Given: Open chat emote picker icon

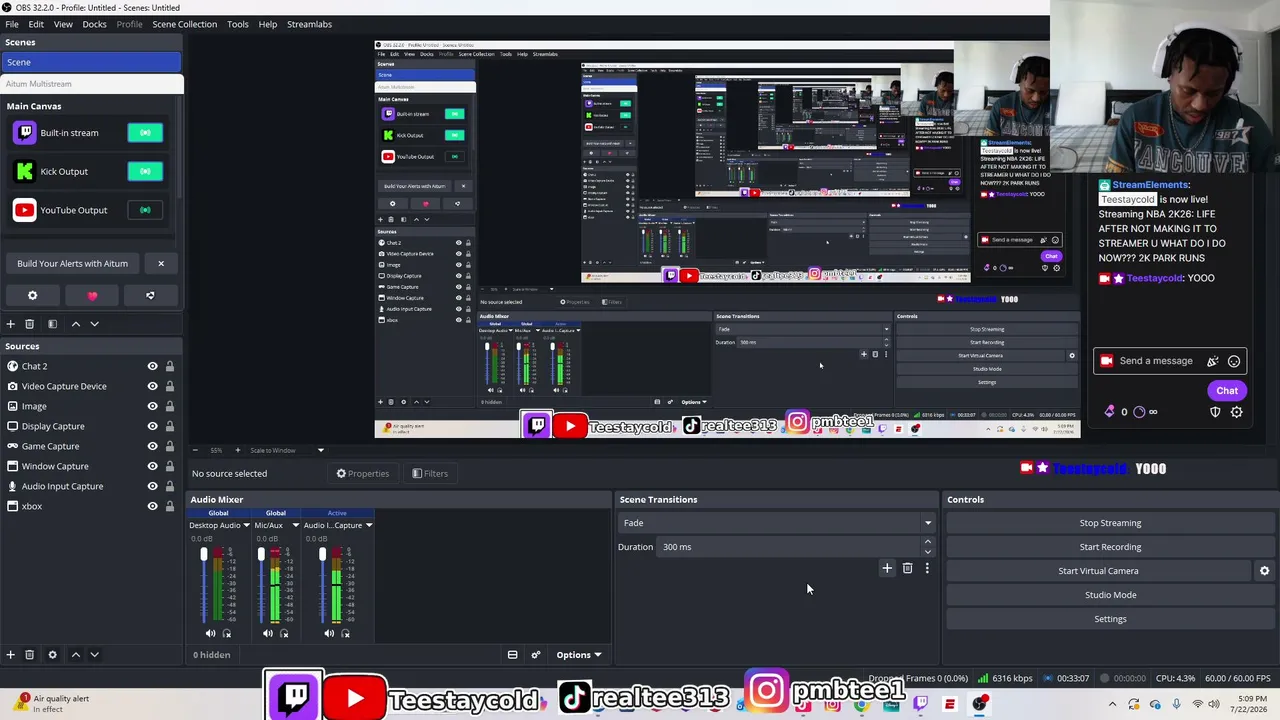Looking at the screenshot, I should (1234, 361).
